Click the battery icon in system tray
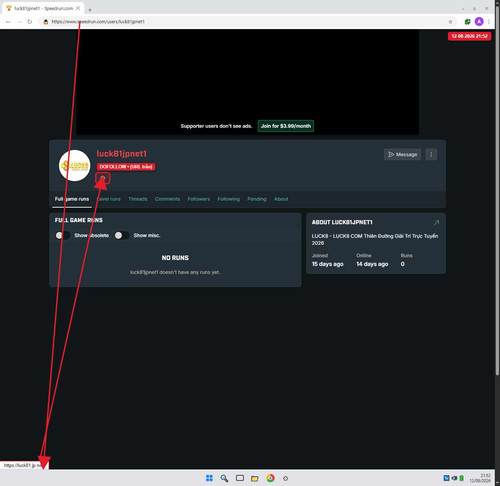Viewport: 500px width, 486px height. pyautogui.click(x=461, y=478)
